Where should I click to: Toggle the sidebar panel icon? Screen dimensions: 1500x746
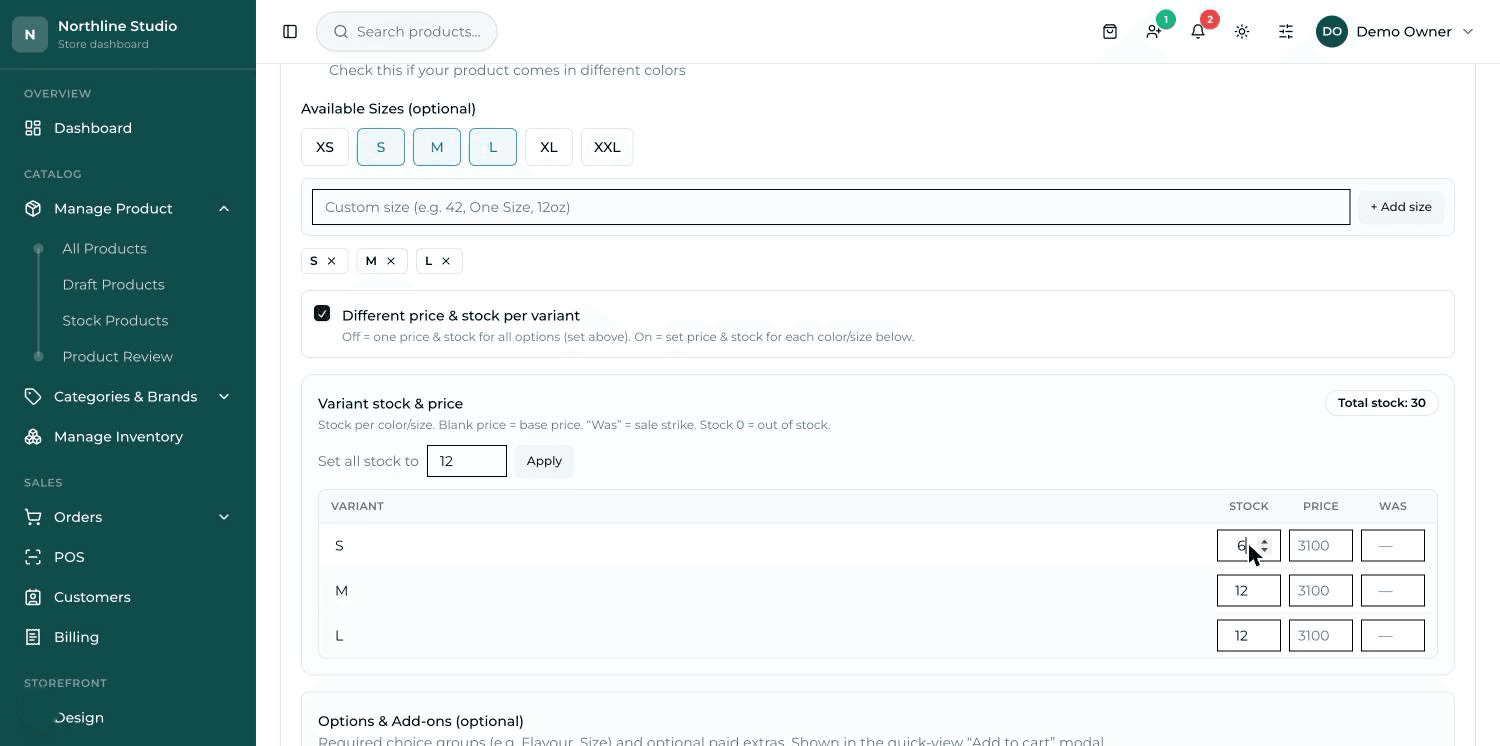290,32
